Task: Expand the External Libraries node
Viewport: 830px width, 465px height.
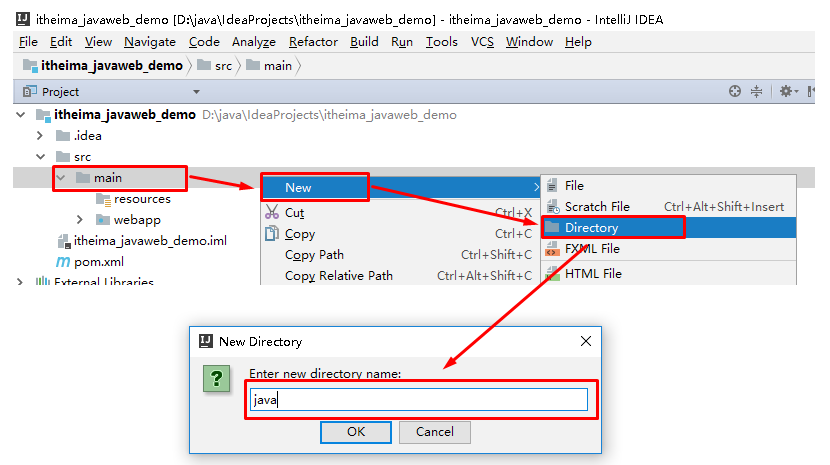Action: pyautogui.click(x=20, y=282)
